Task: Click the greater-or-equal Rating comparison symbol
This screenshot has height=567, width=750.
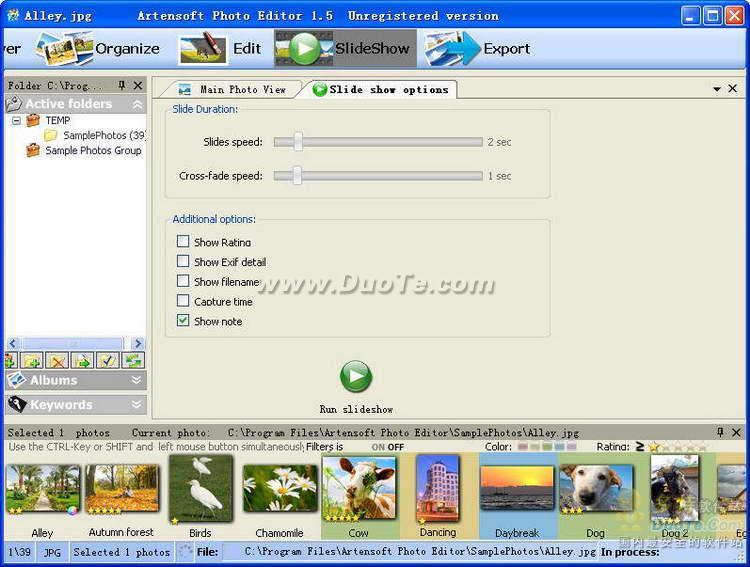Action: coord(640,446)
